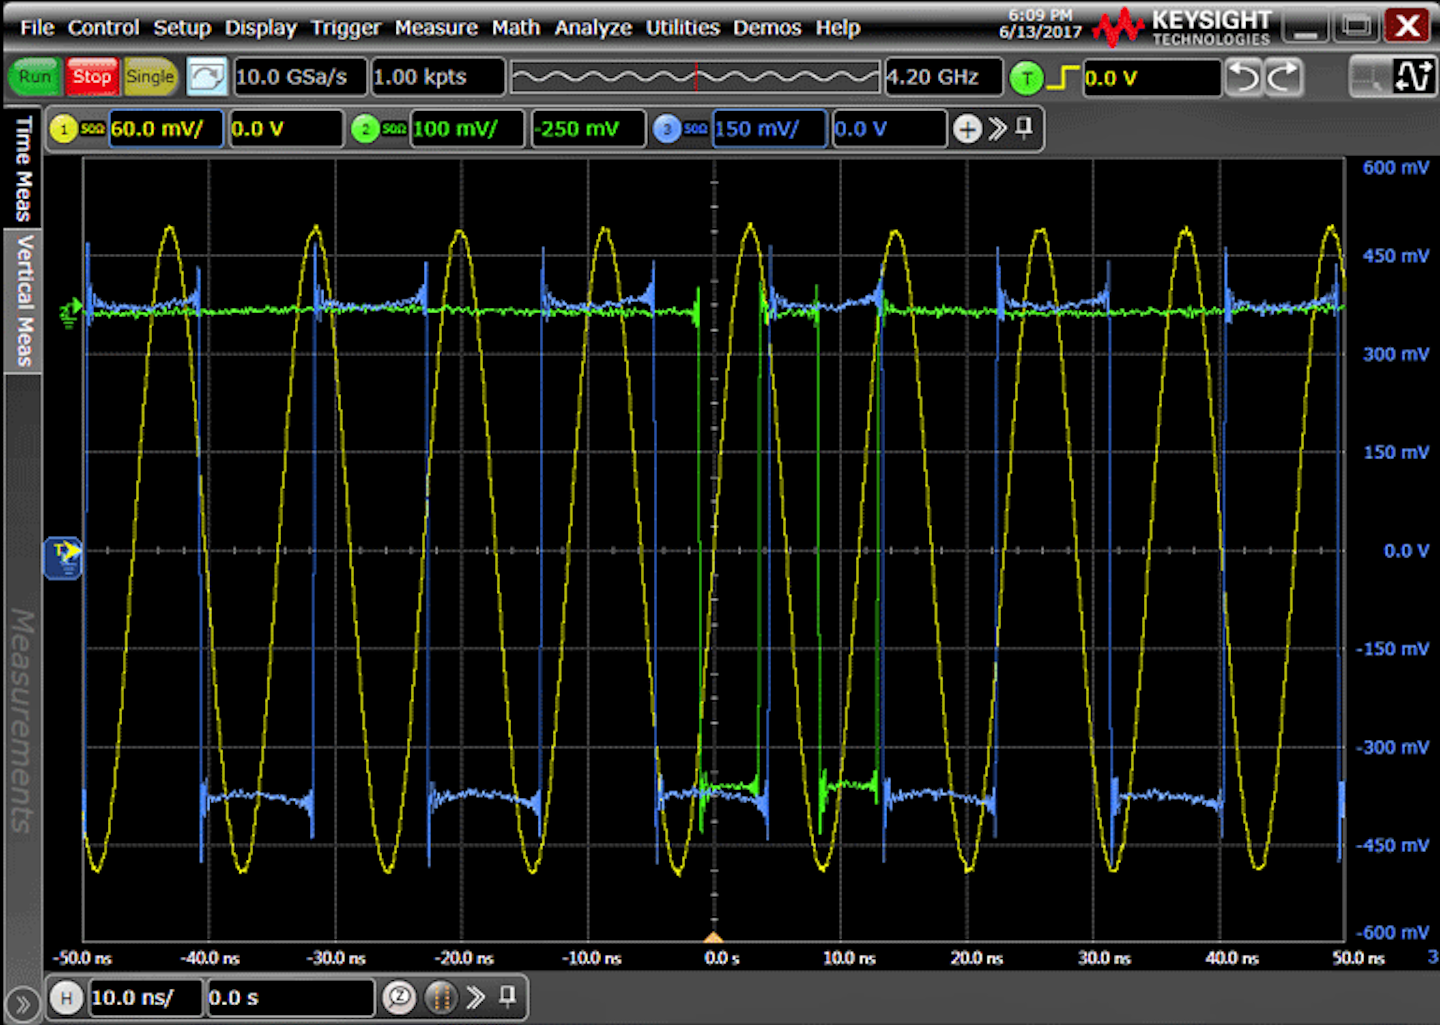Expand the timebase toolbar chevron

pyautogui.click(x=475, y=997)
